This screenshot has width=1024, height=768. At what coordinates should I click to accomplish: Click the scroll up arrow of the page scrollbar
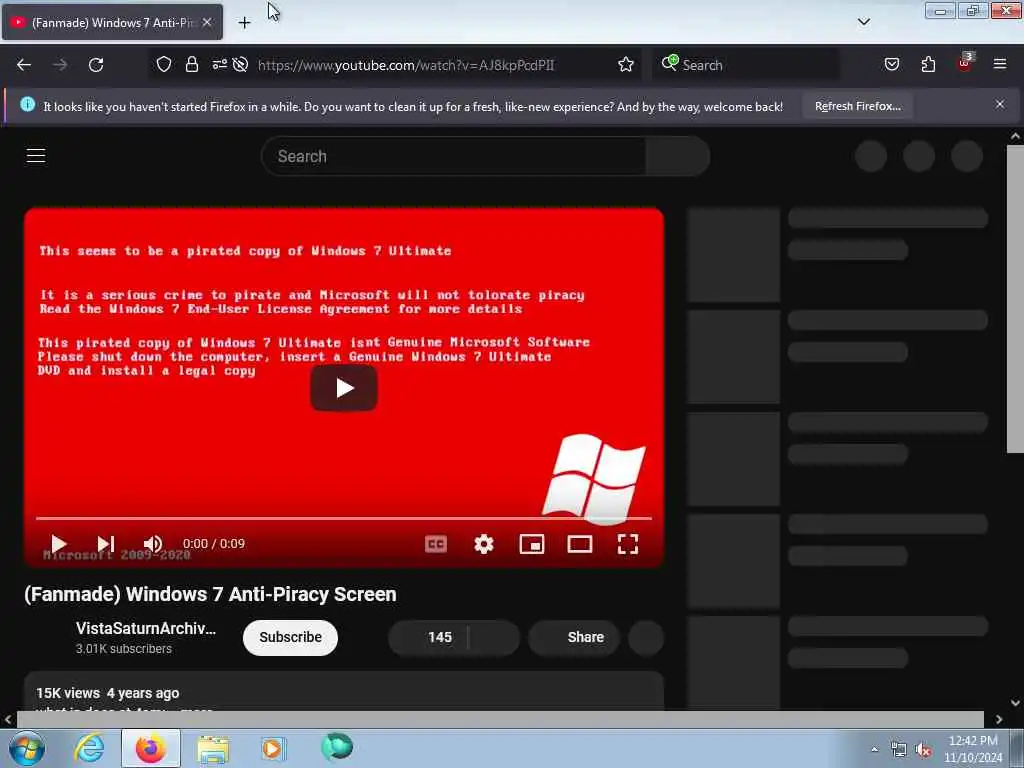1015,136
